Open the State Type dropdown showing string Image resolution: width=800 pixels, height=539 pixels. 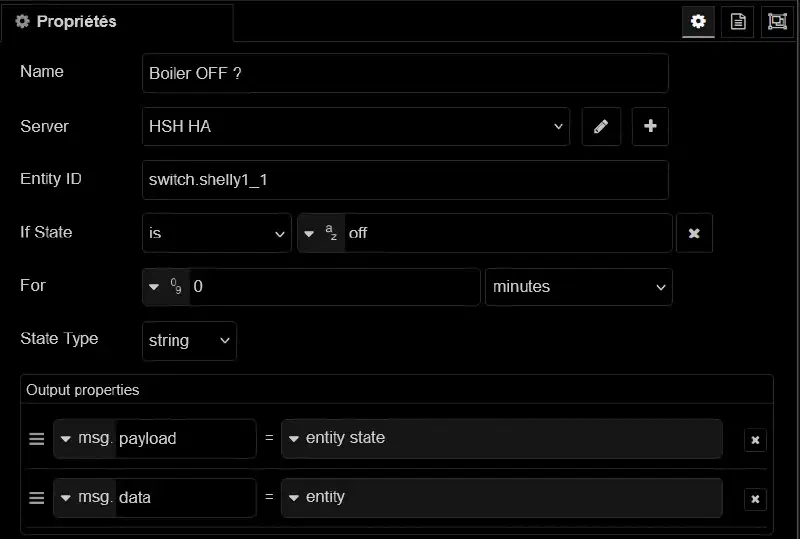pyautogui.click(x=189, y=340)
